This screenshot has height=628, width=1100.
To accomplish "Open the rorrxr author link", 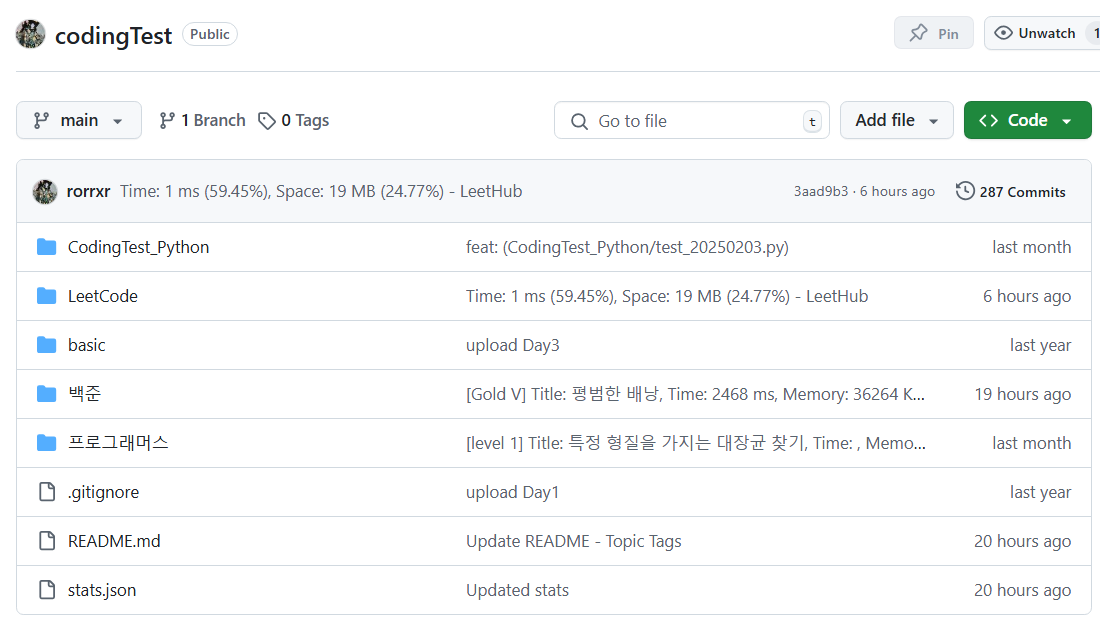I will click(88, 192).
